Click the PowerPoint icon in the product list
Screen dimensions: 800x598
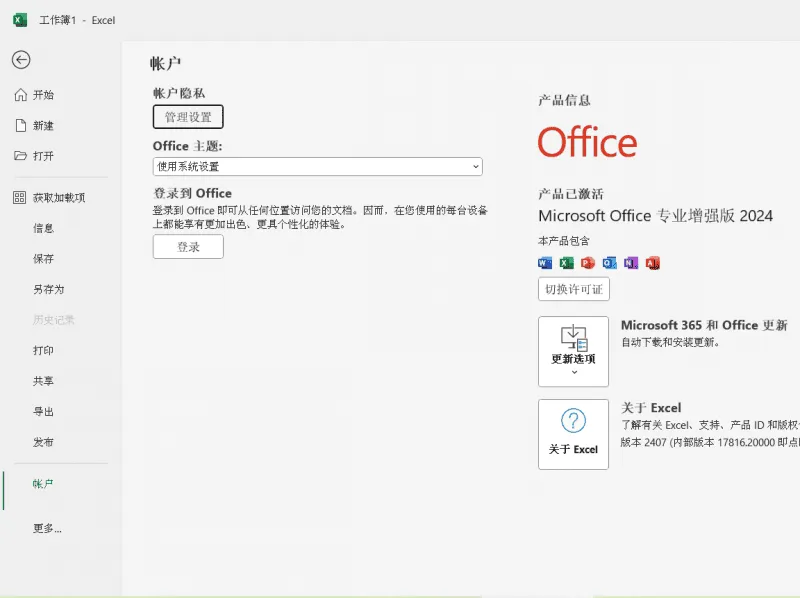point(587,263)
